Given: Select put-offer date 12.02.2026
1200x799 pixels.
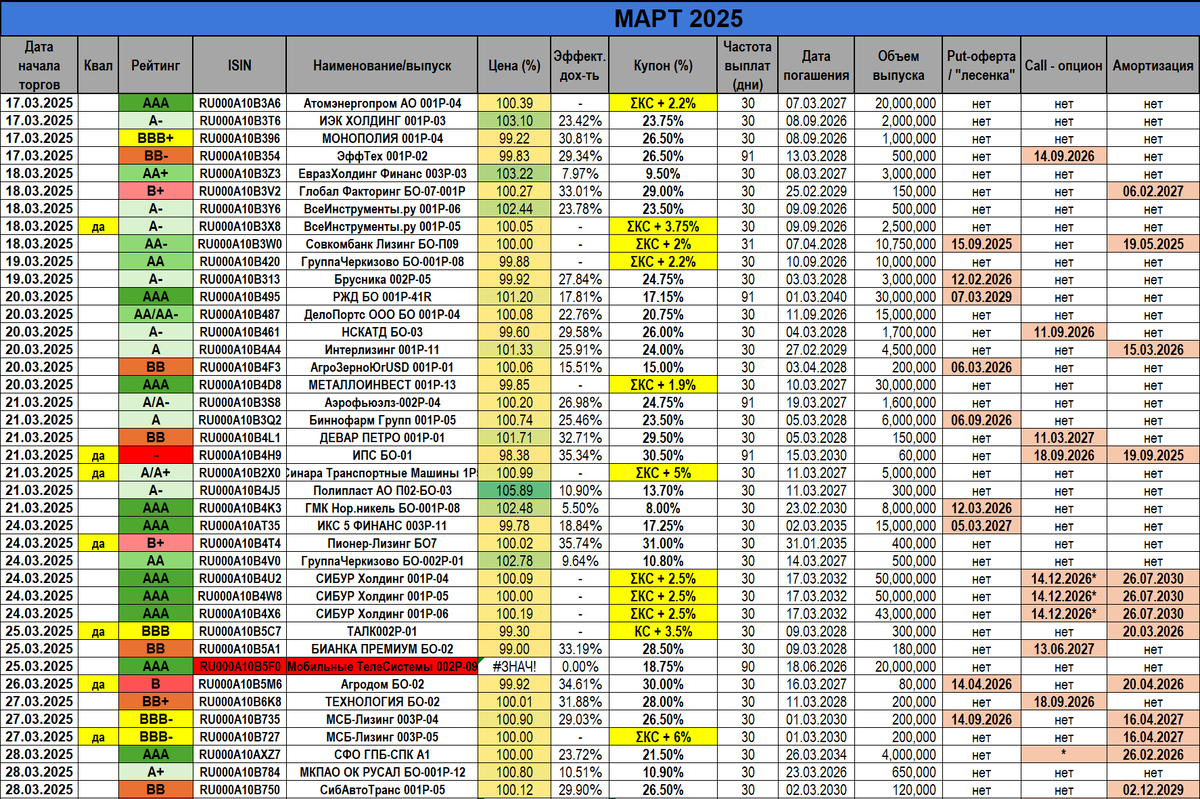Looking at the screenshot, I should (981, 278).
